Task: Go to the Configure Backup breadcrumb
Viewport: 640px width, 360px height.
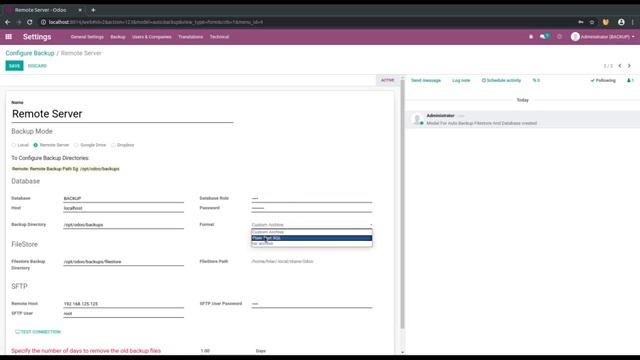Action: 30,53
